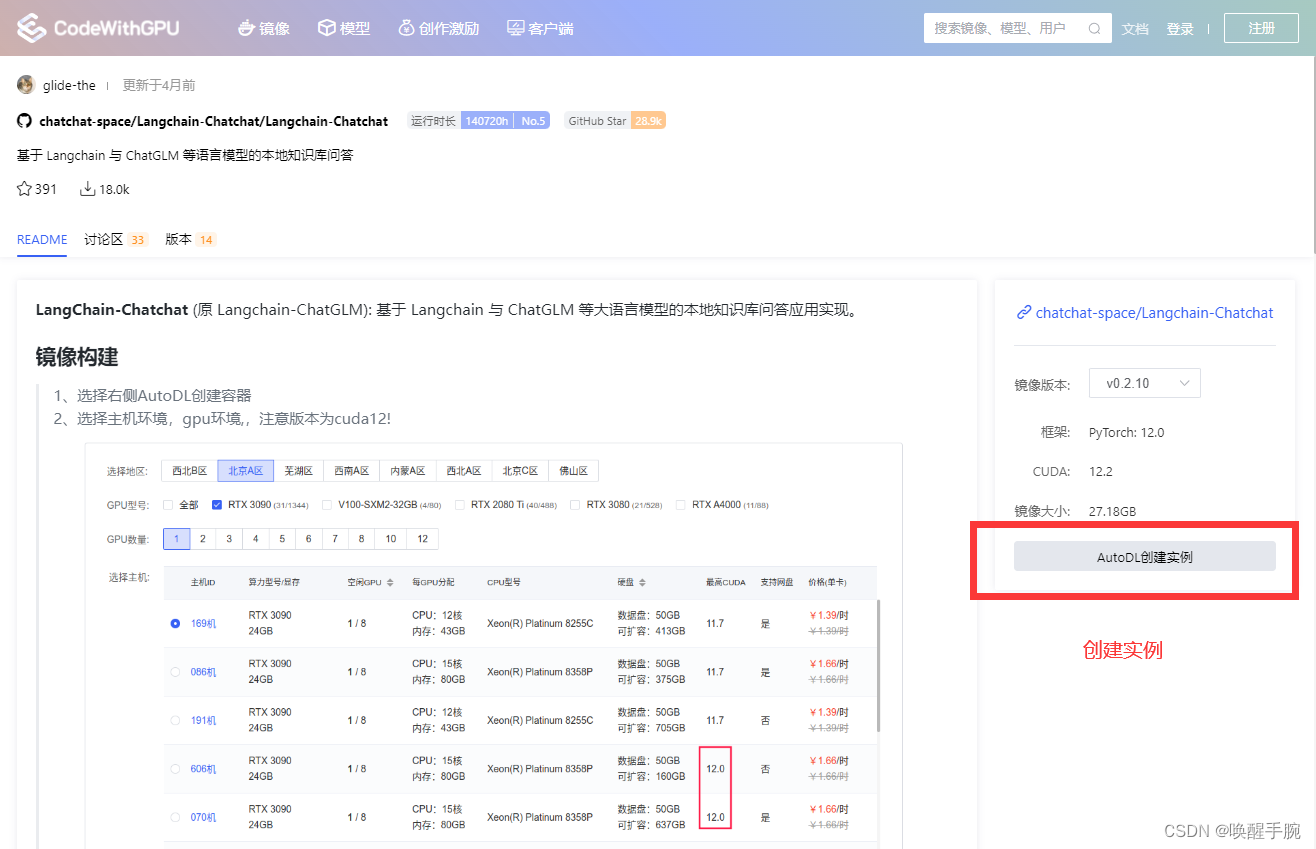This screenshot has width=1316, height=849.
Task: Check the RTX A4000 checkbox
Action: coord(681,505)
